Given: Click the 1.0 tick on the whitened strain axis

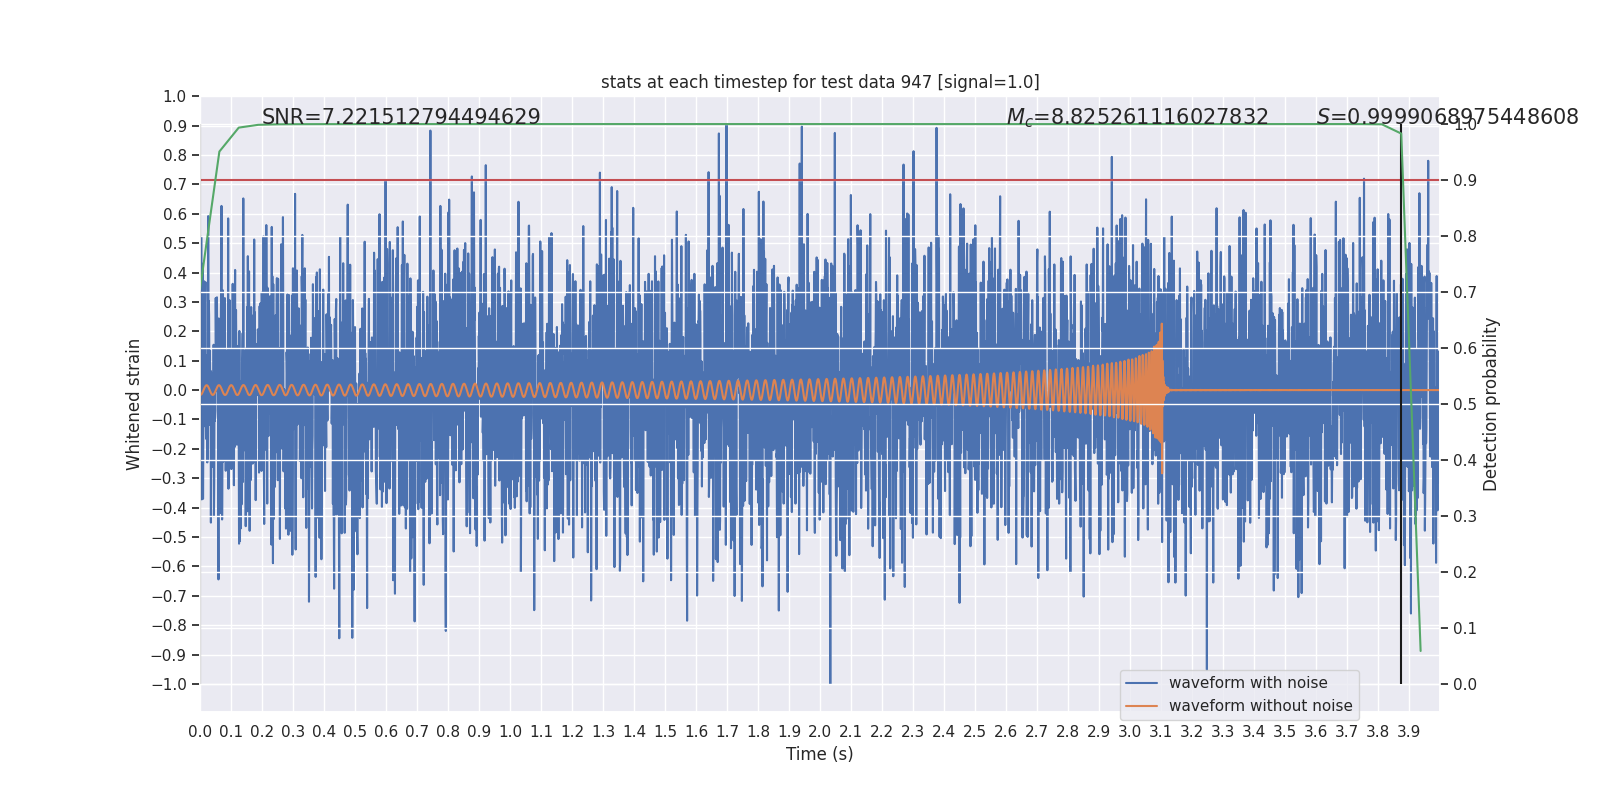Looking at the screenshot, I should click(175, 97).
